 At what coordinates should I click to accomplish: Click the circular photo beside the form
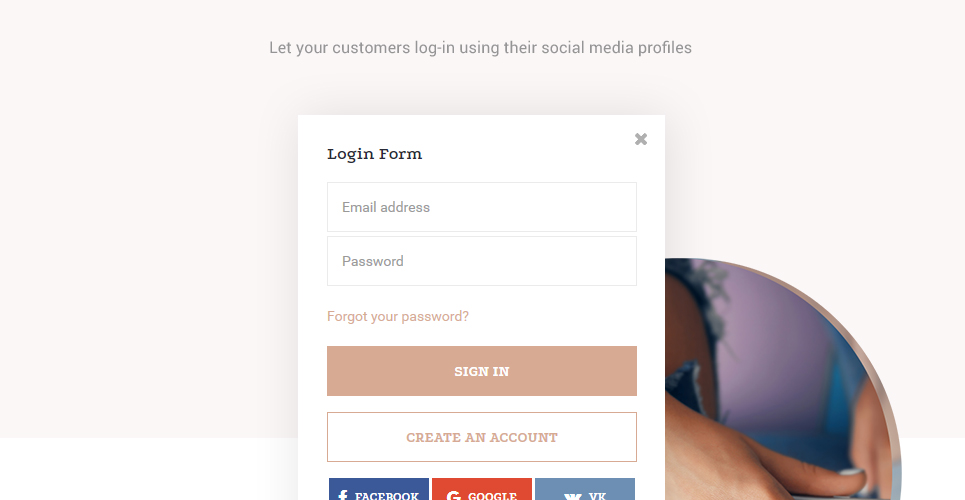(782, 379)
